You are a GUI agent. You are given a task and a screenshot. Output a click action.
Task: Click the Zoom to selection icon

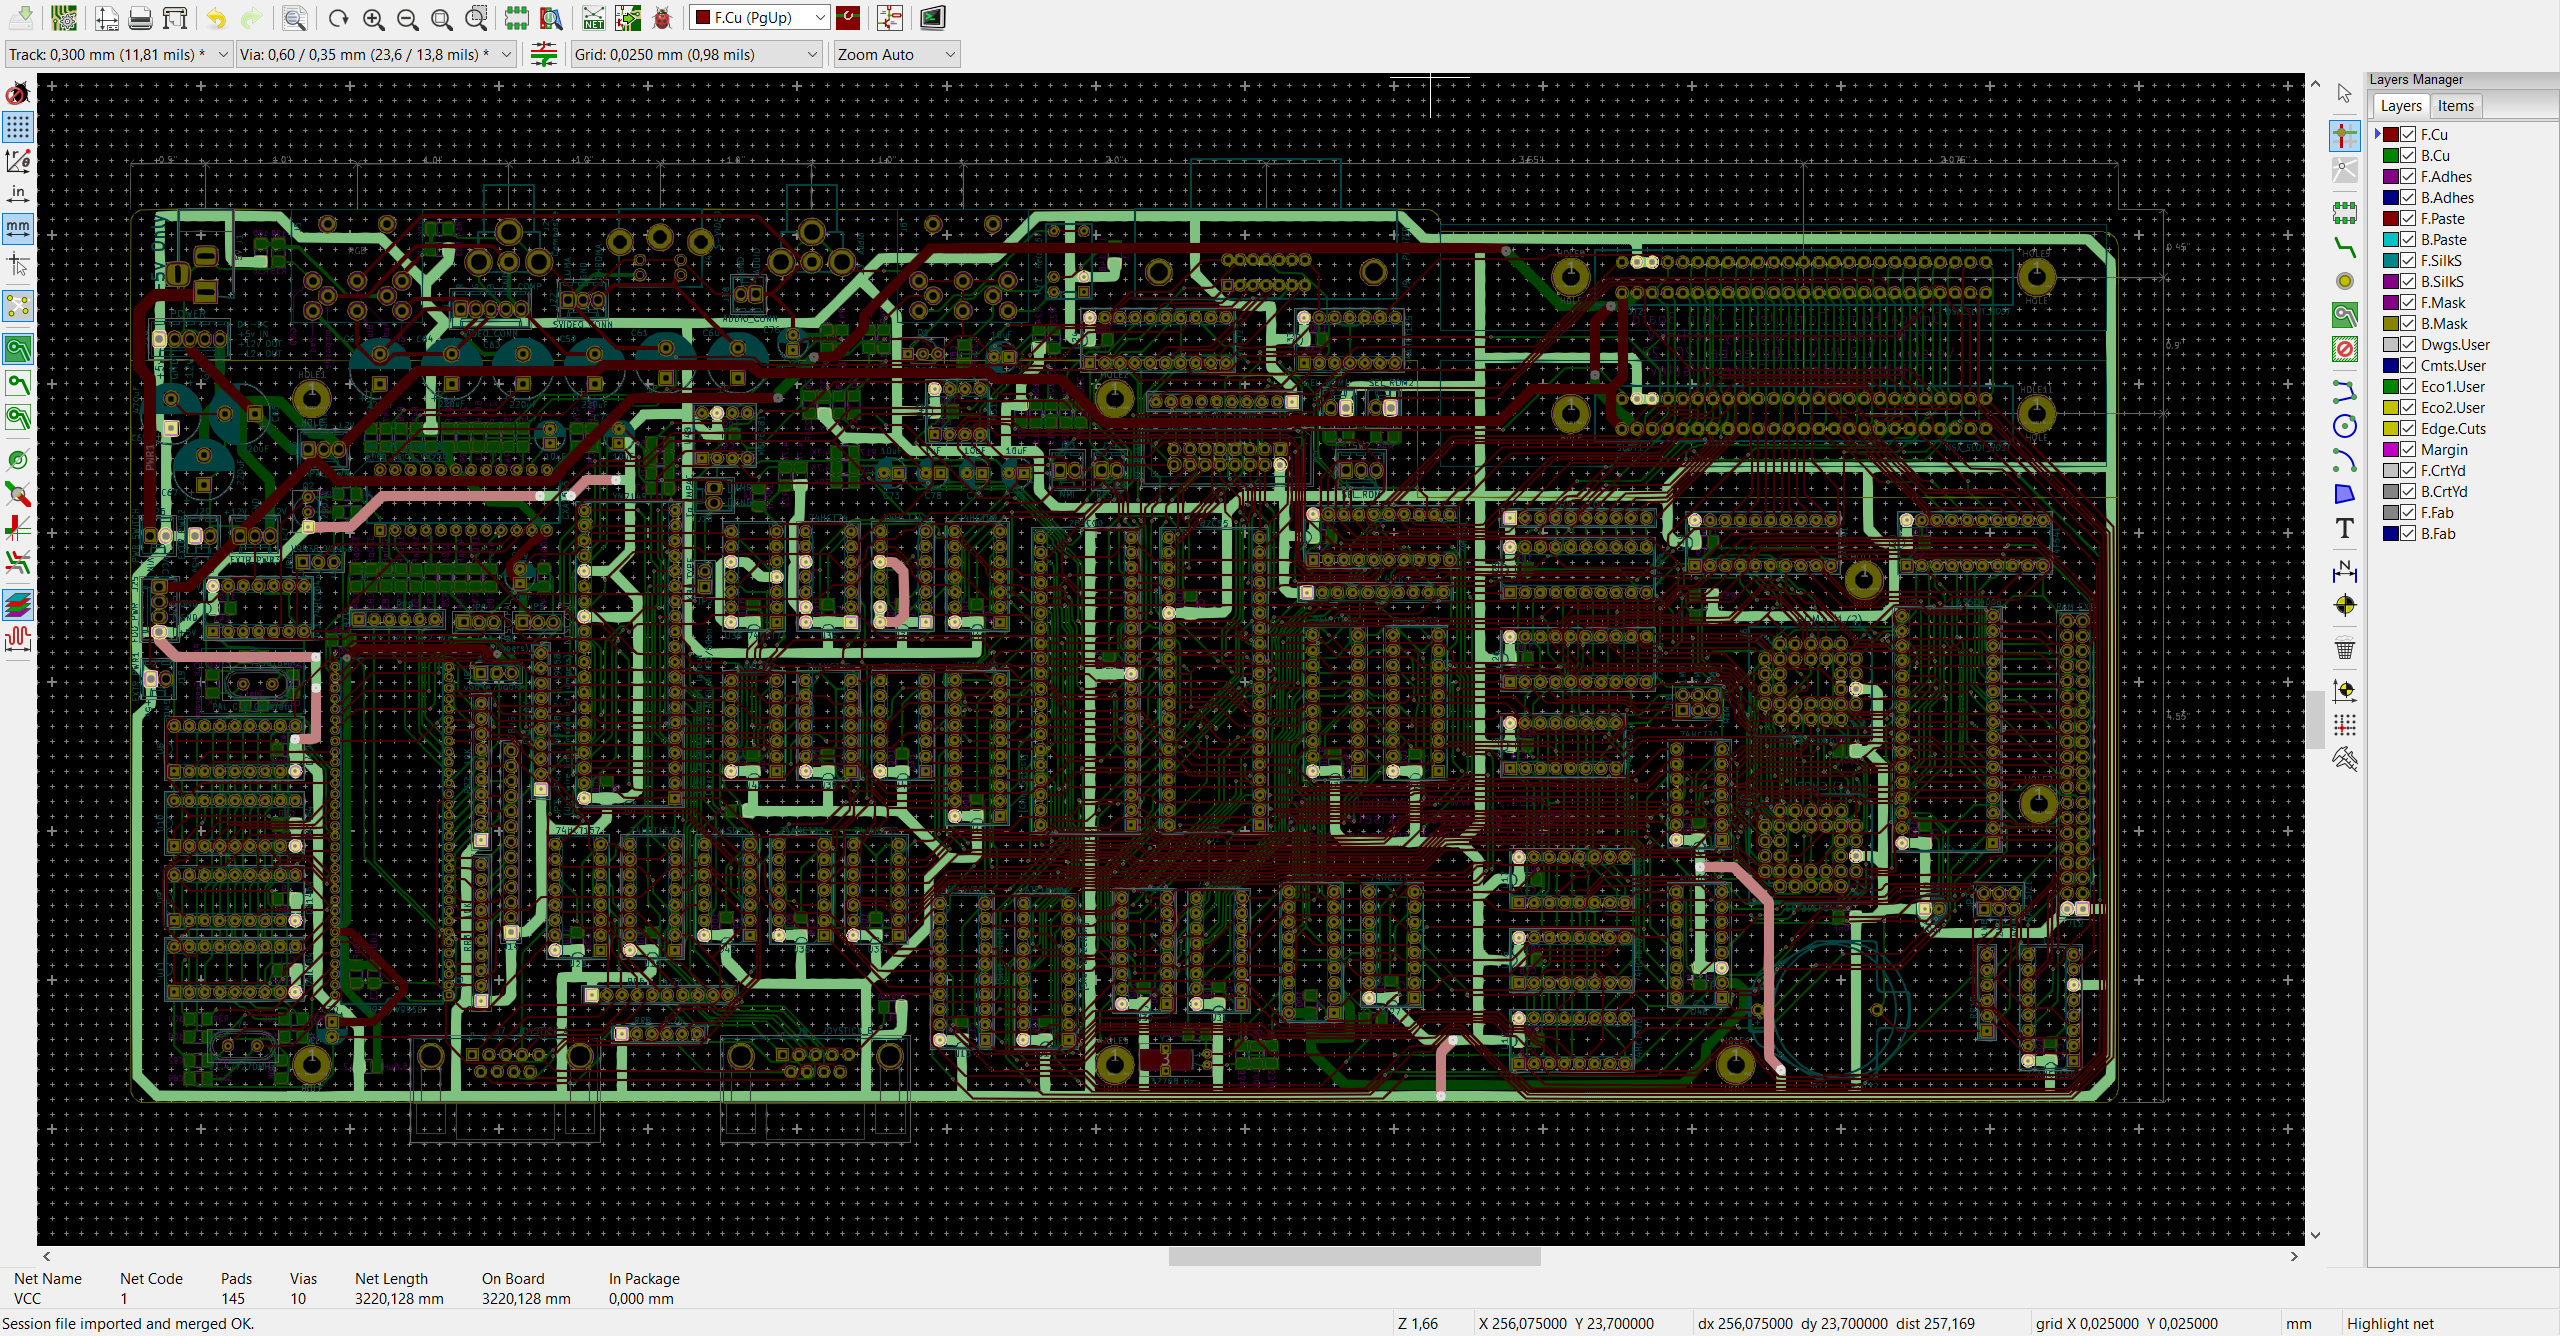[x=476, y=17]
